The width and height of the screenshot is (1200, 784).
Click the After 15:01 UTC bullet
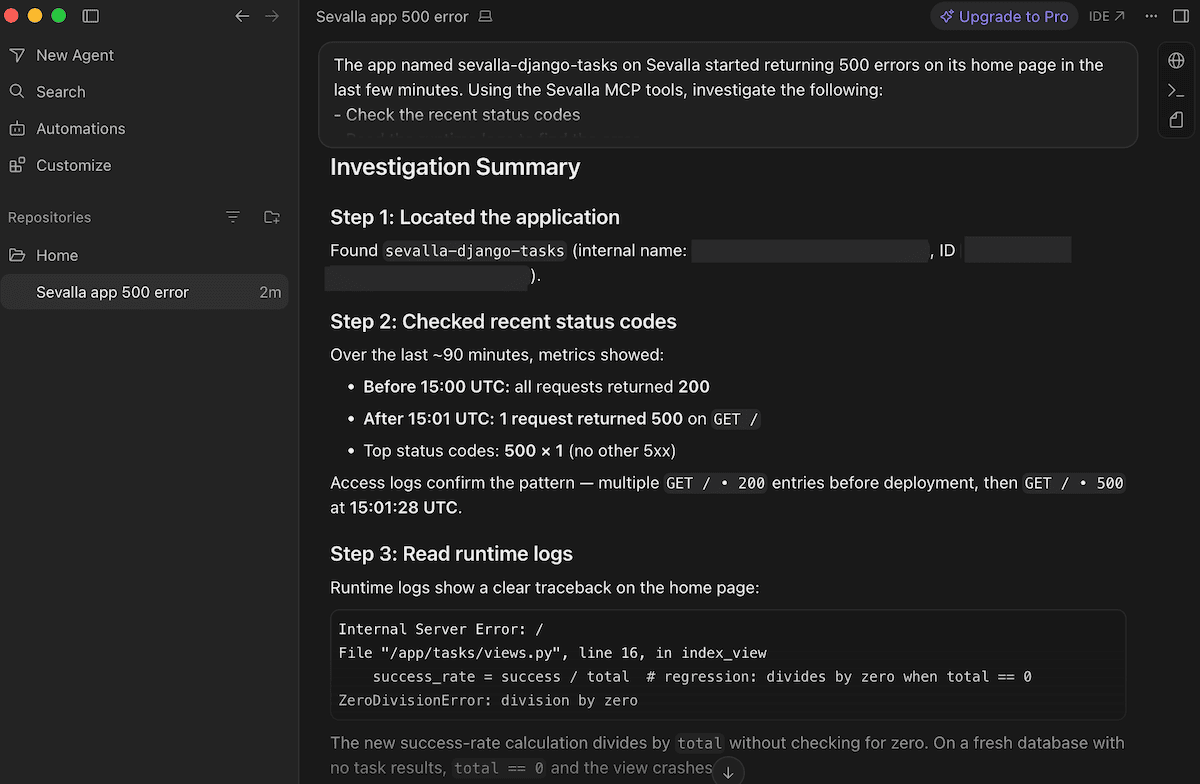tap(562, 419)
